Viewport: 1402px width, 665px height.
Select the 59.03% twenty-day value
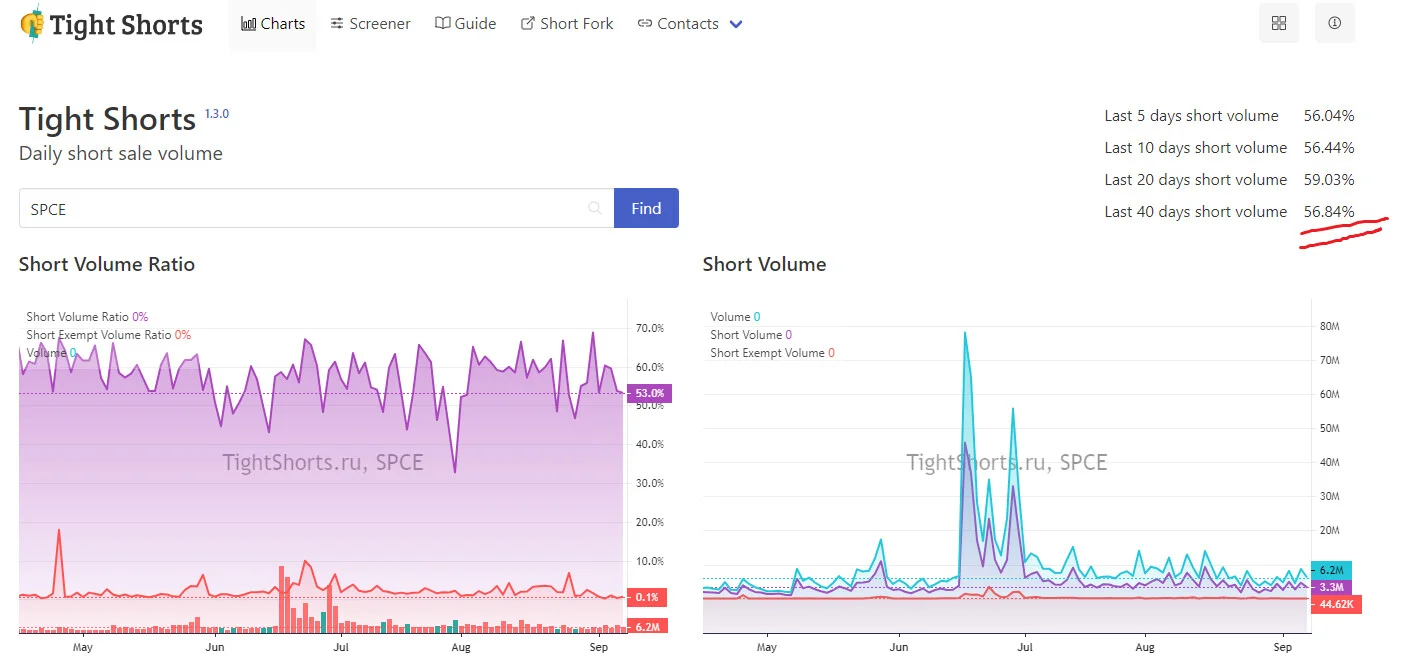tap(1329, 180)
